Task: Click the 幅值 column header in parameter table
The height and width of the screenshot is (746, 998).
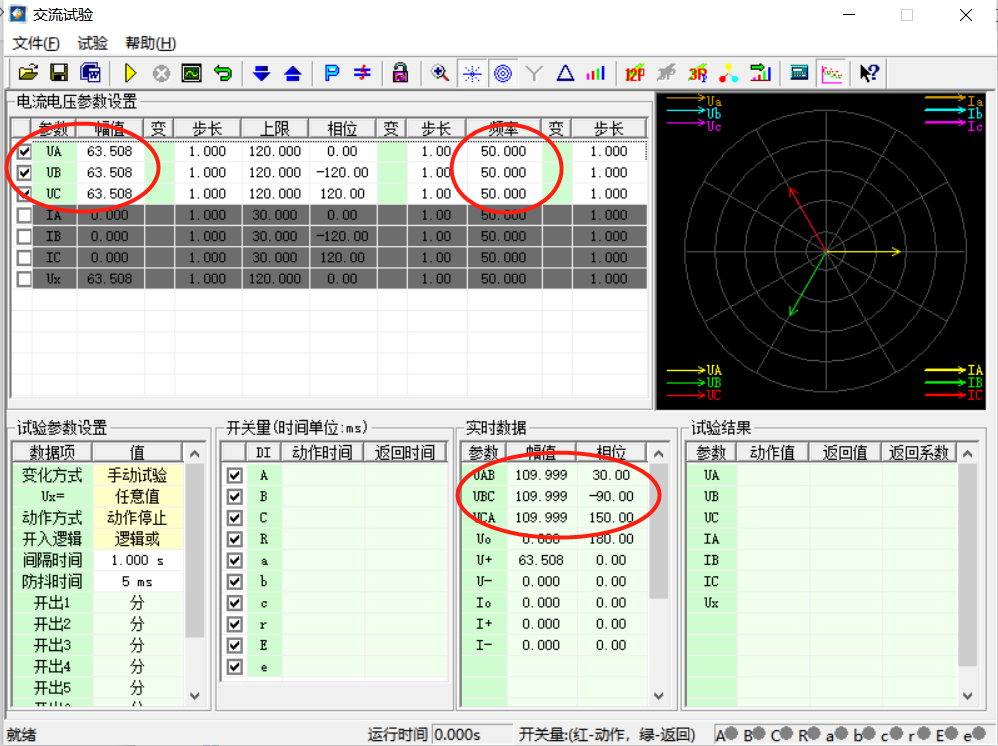Action: coord(110,128)
